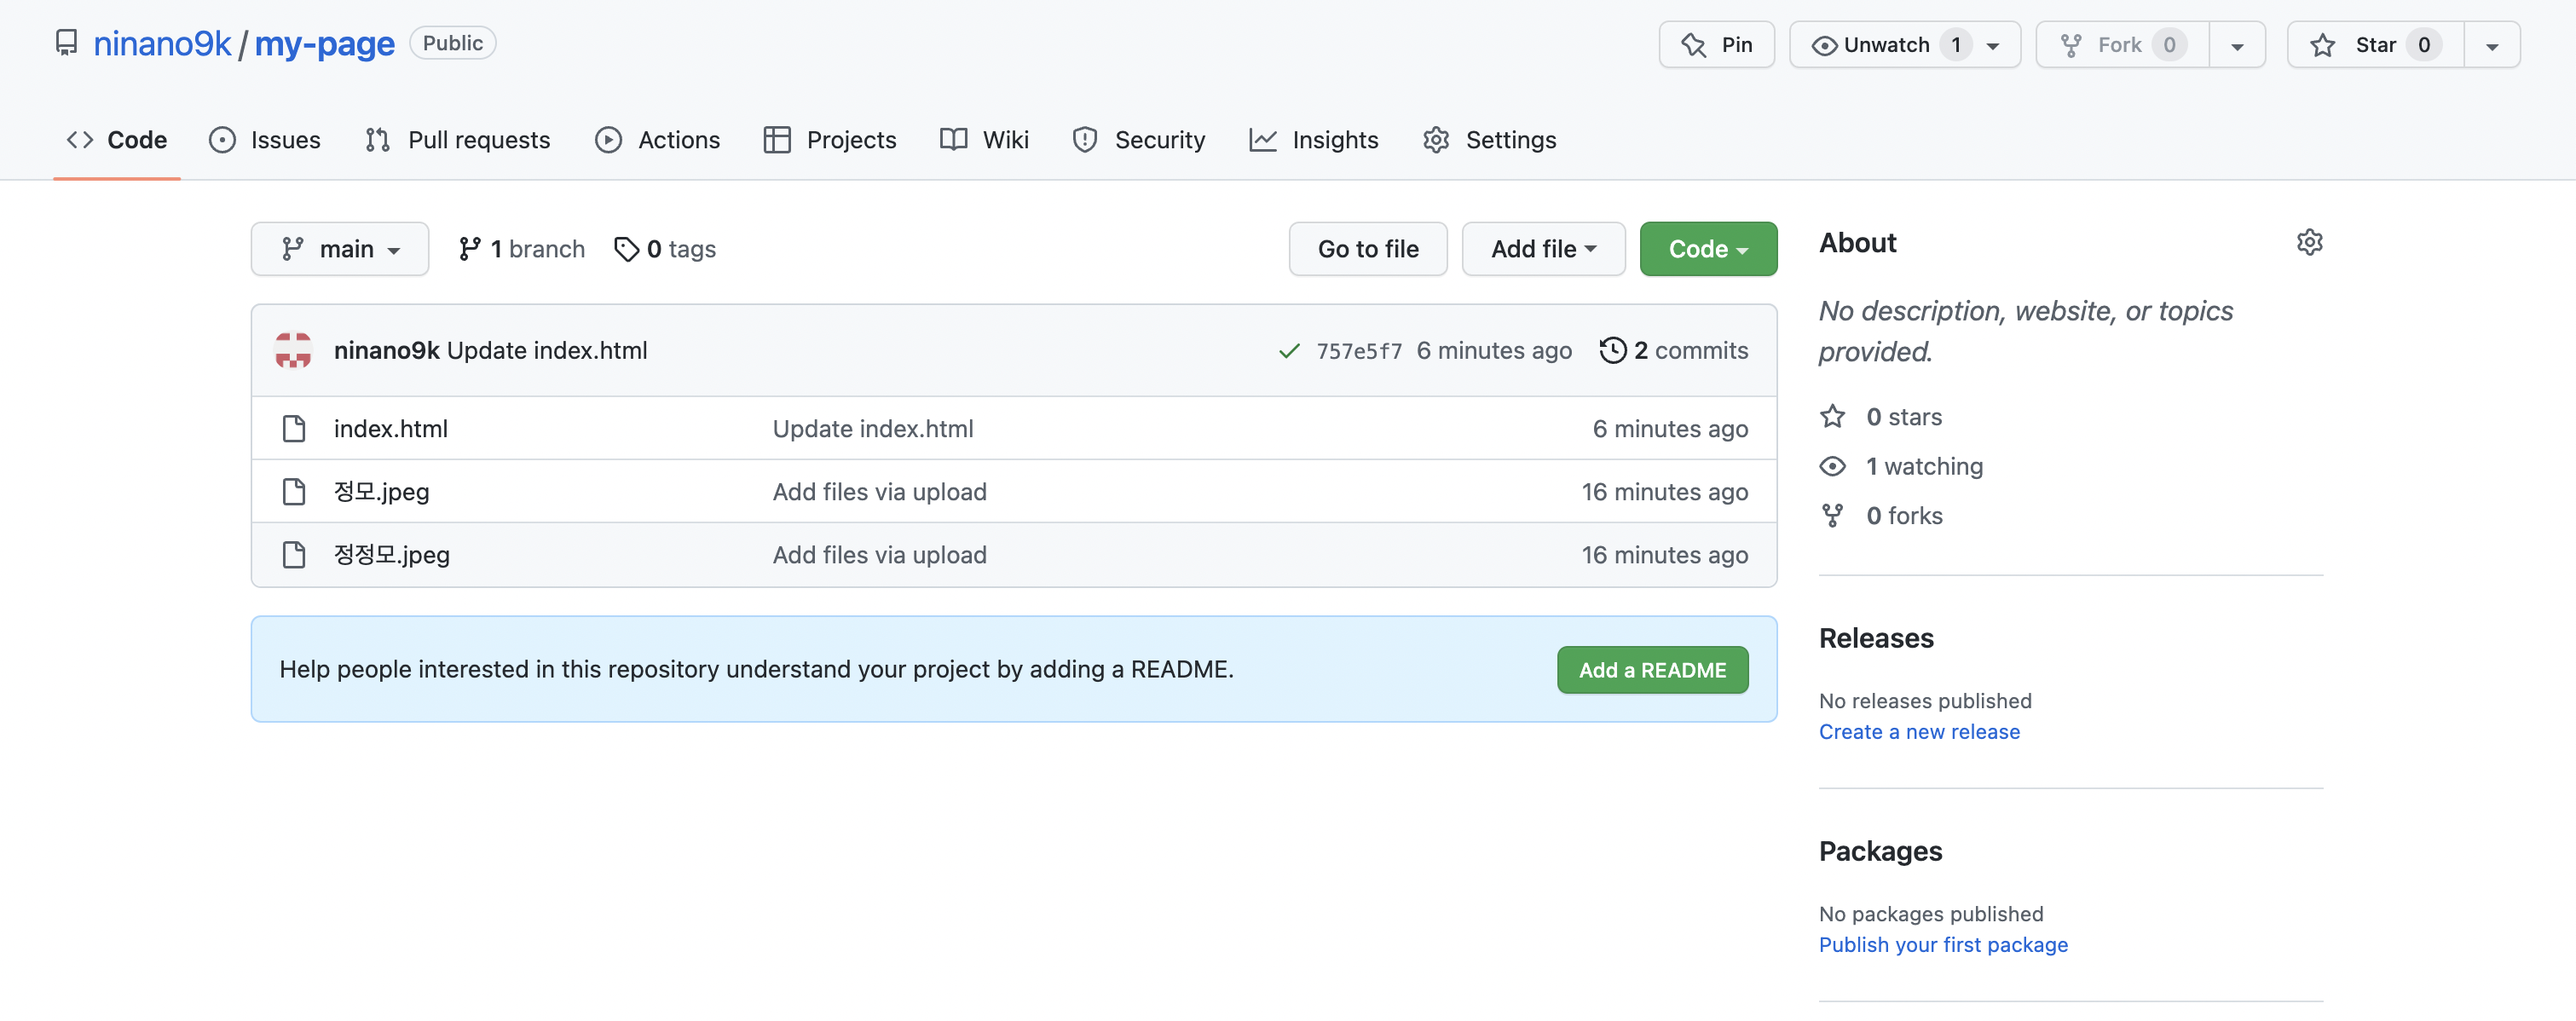Open the Add file dropdown
Screen dimensions: 2576x1021
coord(1543,249)
